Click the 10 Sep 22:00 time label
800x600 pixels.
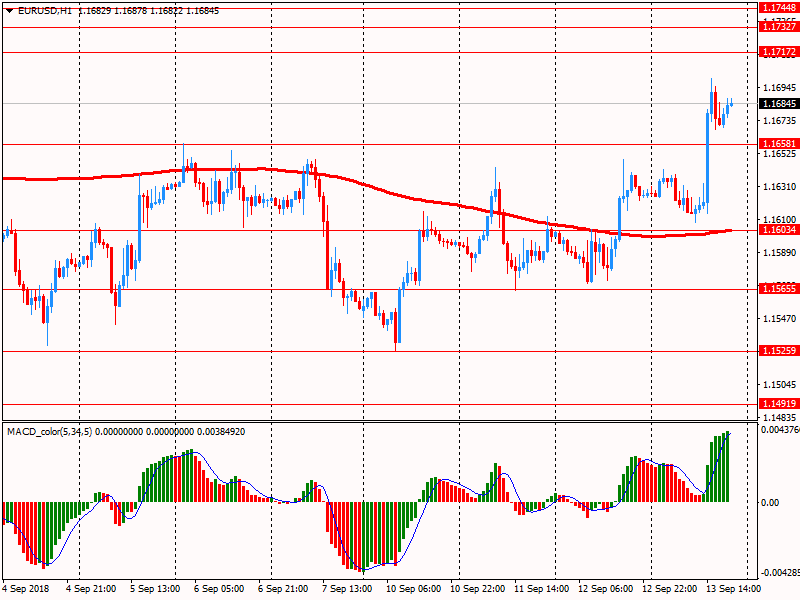click(478, 589)
